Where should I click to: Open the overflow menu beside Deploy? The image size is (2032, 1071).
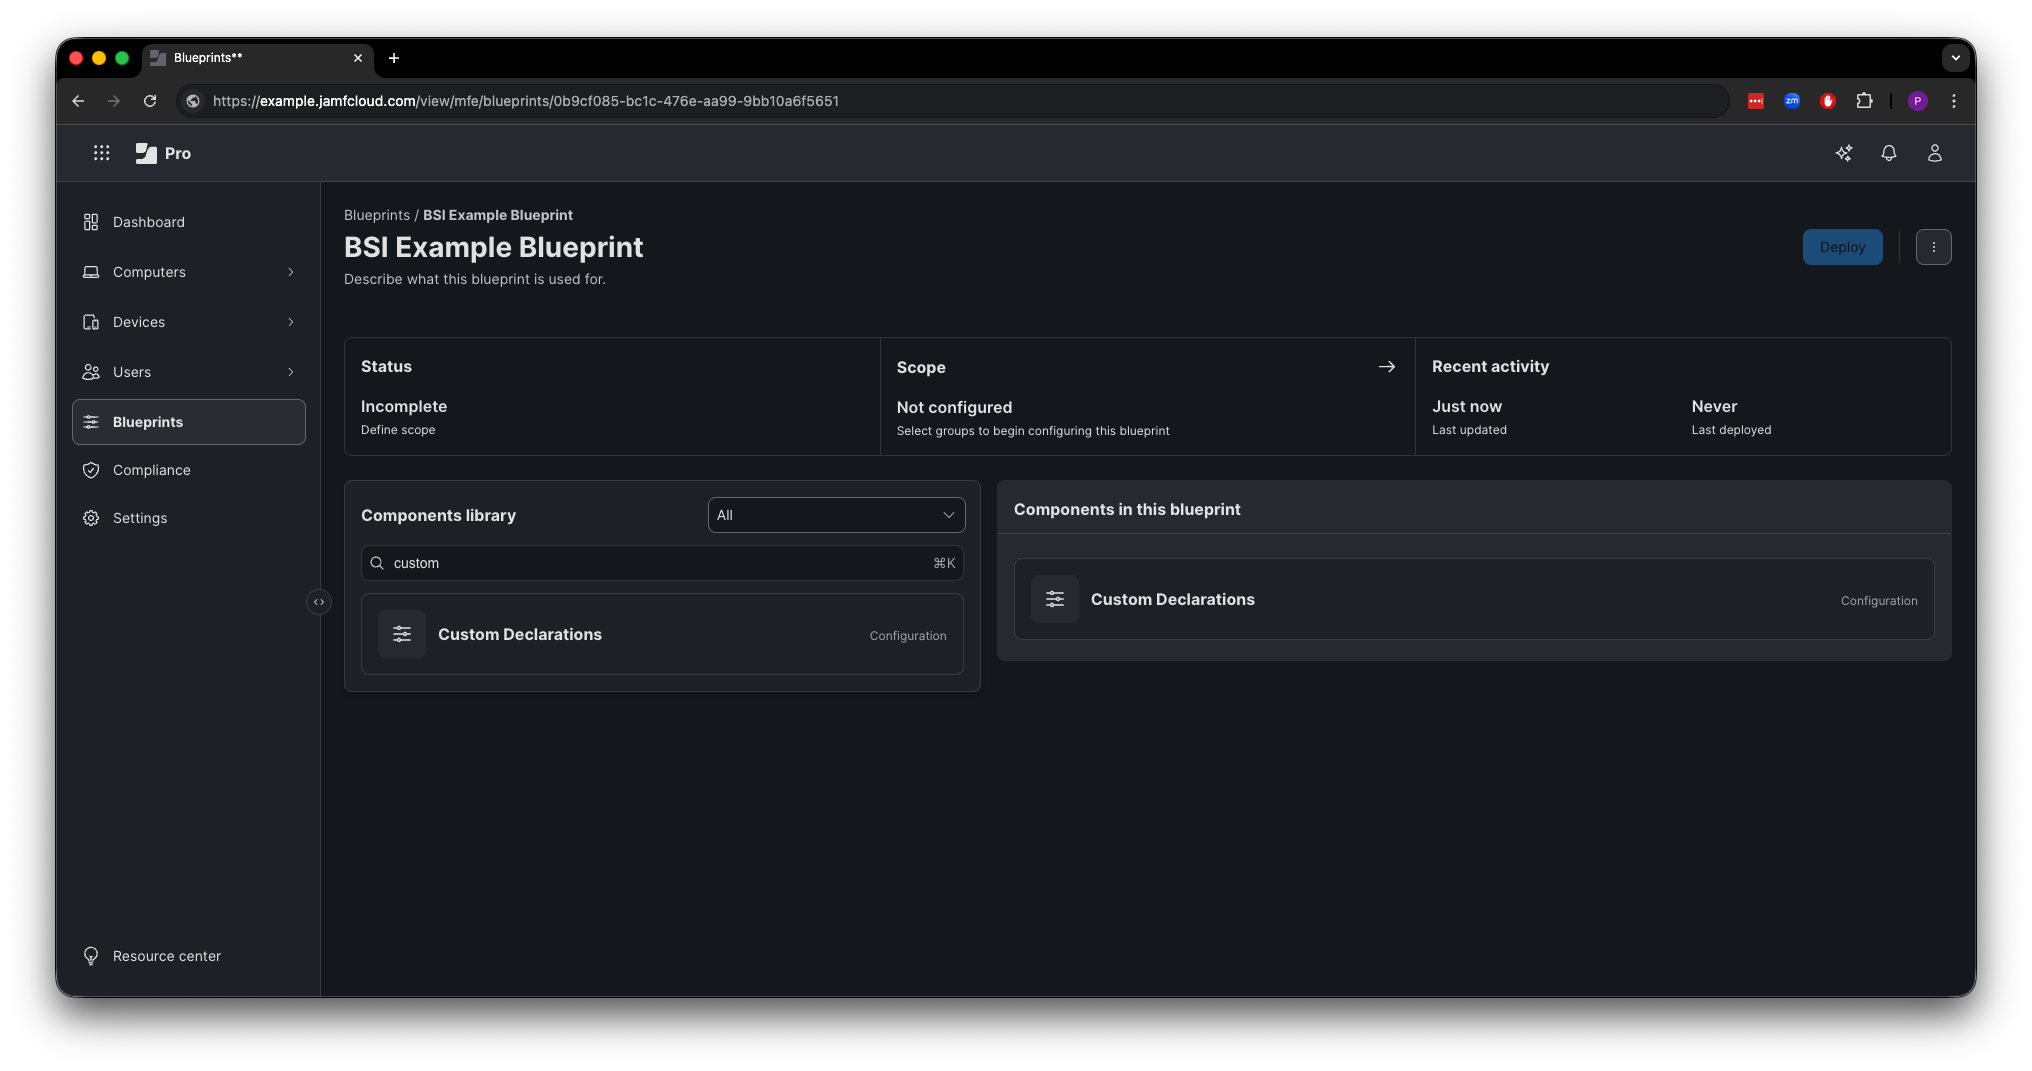point(1934,247)
